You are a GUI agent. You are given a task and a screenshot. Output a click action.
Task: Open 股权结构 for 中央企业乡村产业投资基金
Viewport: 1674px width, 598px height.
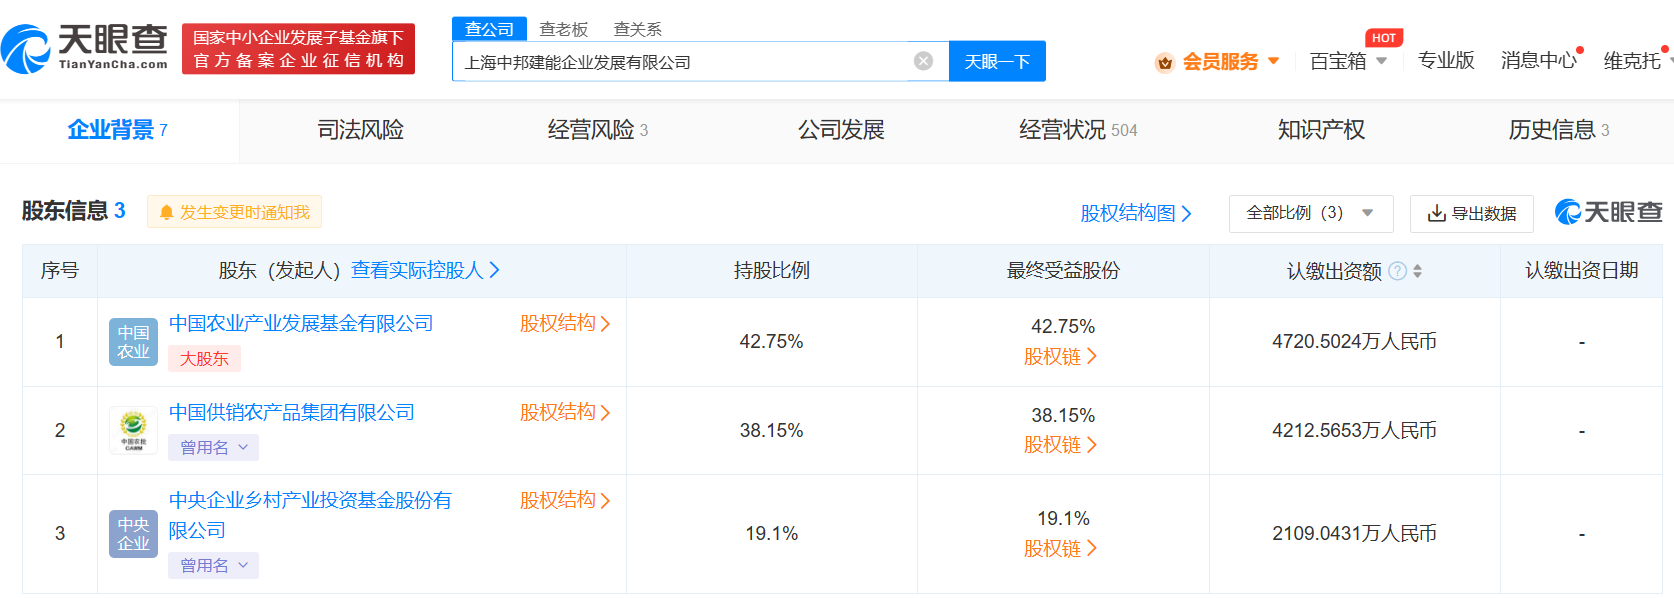(x=565, y=500)
